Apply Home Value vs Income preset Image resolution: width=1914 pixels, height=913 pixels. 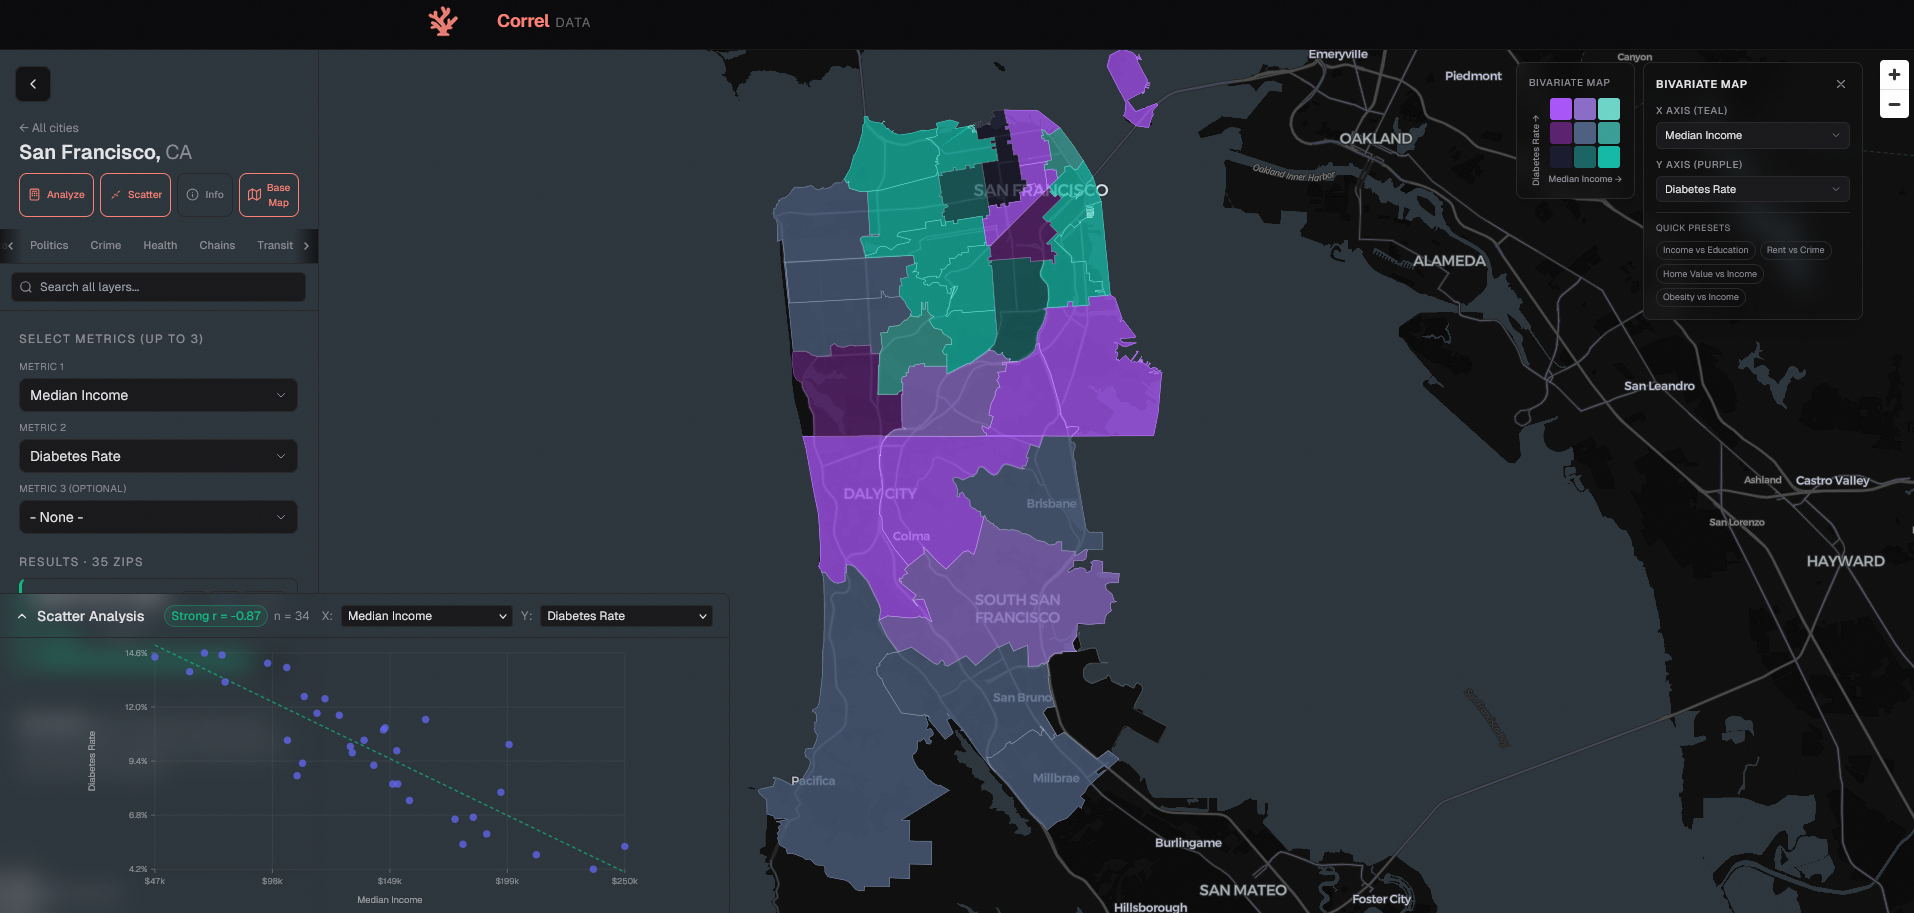click(x=1709, y=274)
